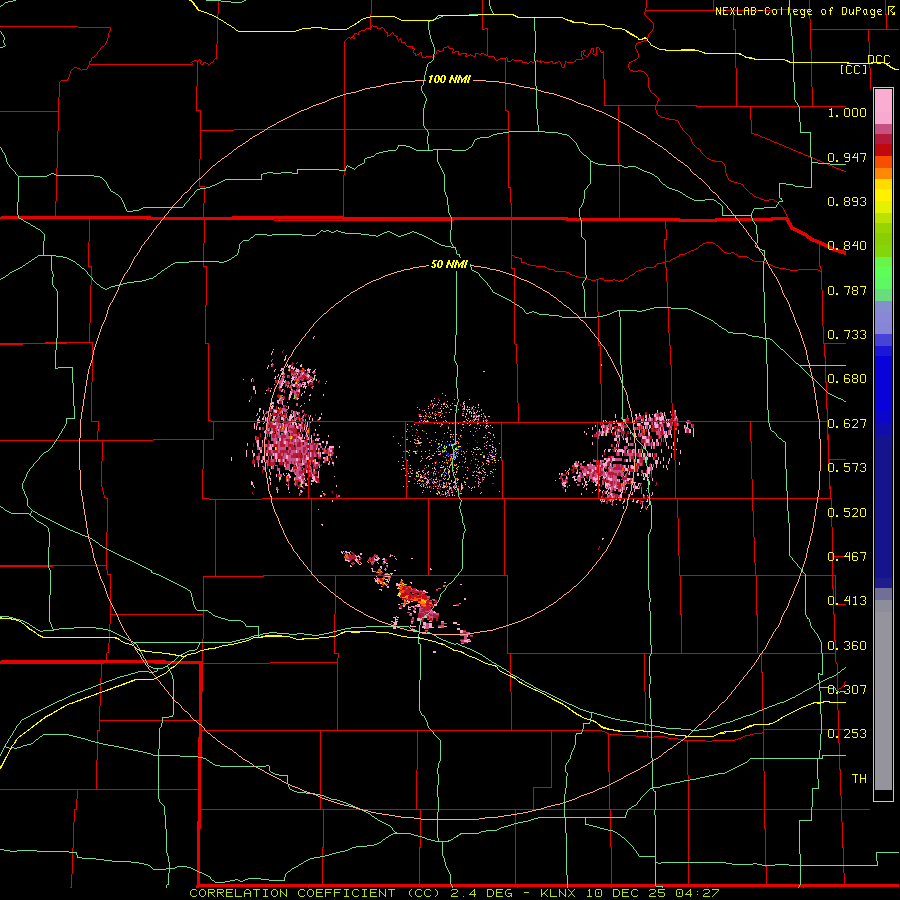Select the 0.413 scale value

[847, 601]
